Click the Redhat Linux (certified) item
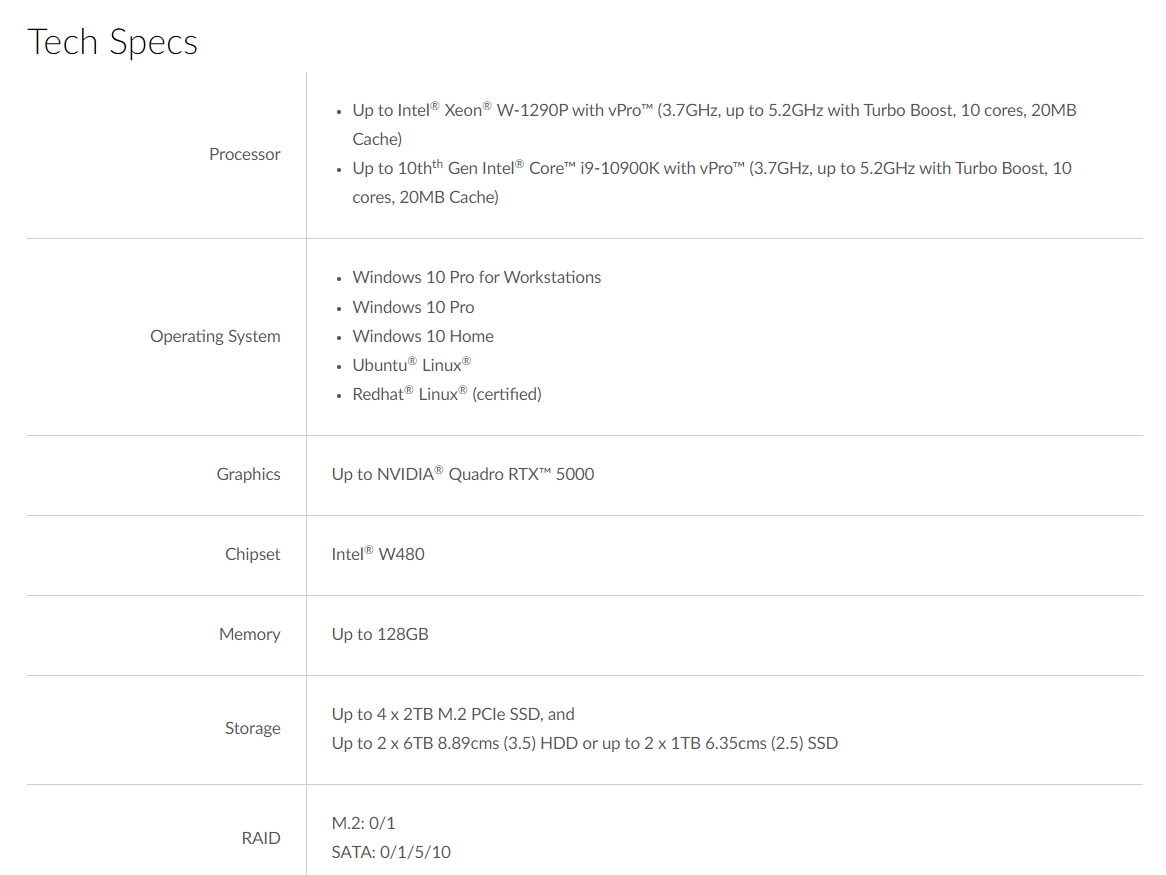Image resolution: width=1166 pixels, height=875 pixels. point(447,394)
